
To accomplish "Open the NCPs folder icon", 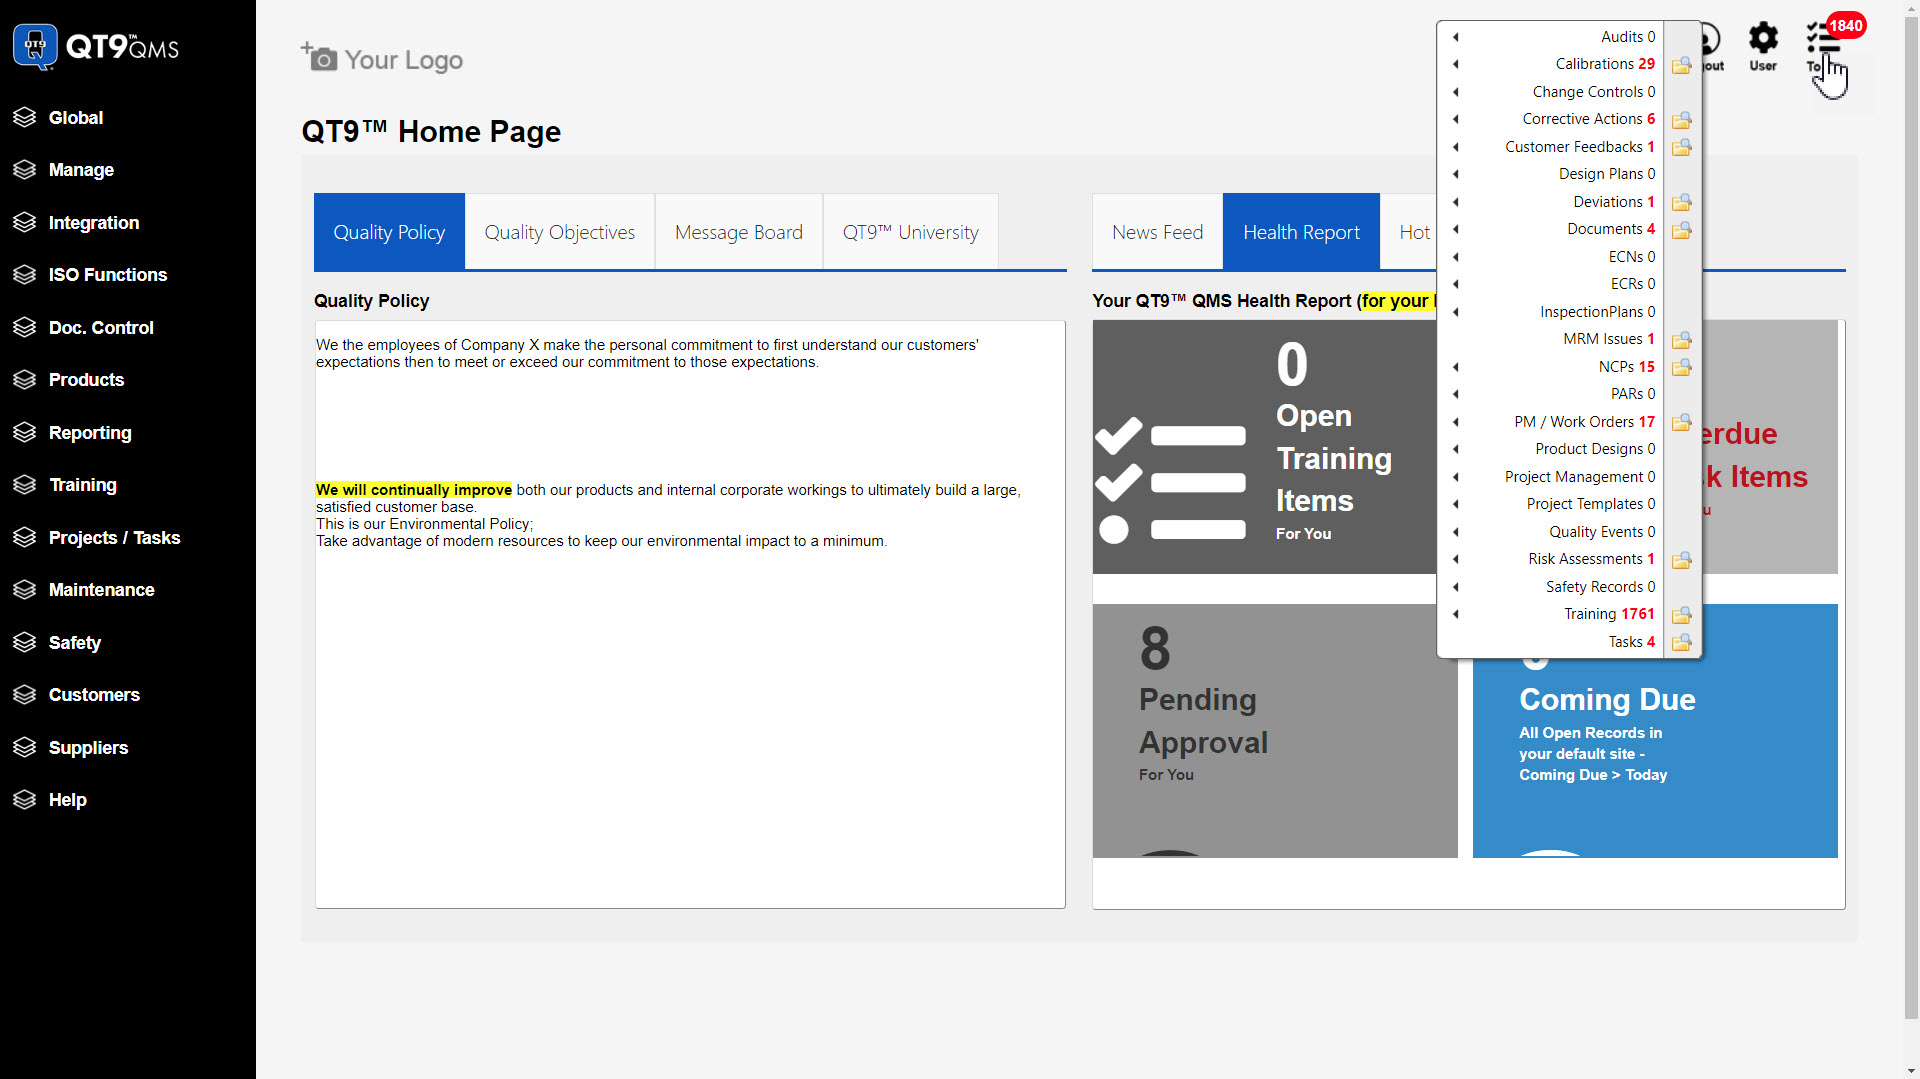I will coord(1682,367).
